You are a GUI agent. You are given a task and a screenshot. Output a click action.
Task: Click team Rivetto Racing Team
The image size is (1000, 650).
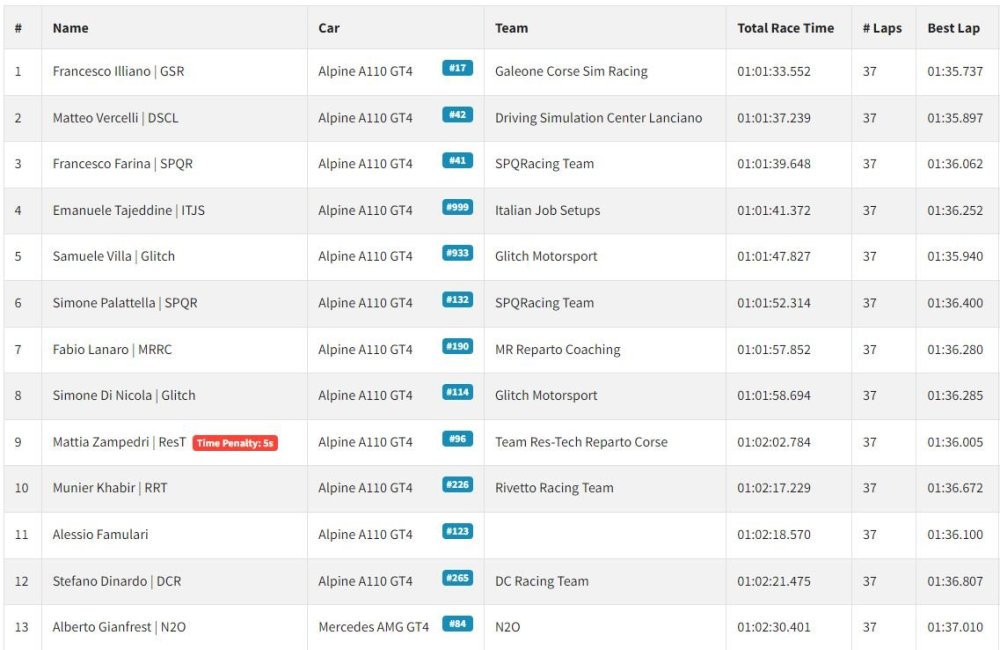coord(554,488)
